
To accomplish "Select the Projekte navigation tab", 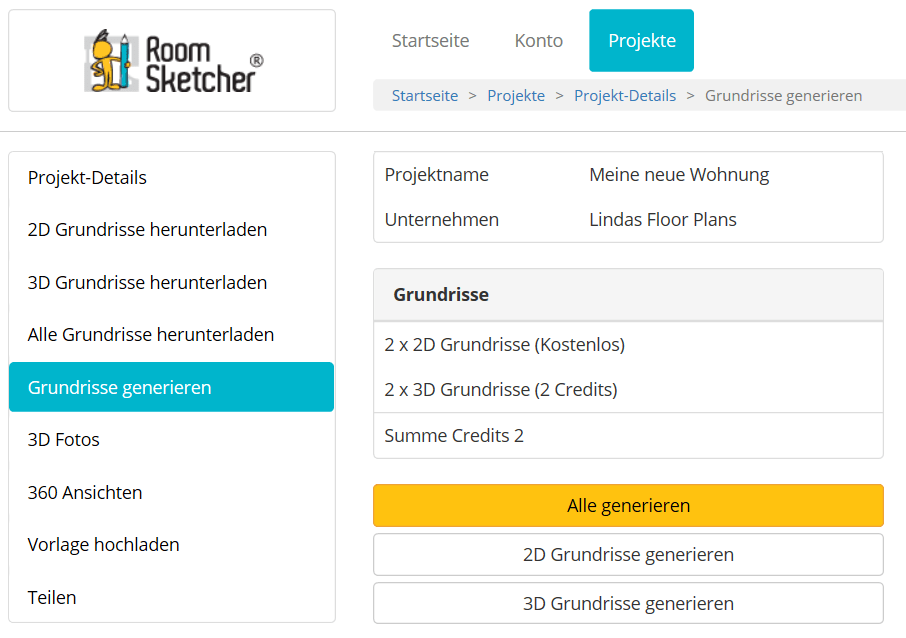I will [x=641, y=41].
